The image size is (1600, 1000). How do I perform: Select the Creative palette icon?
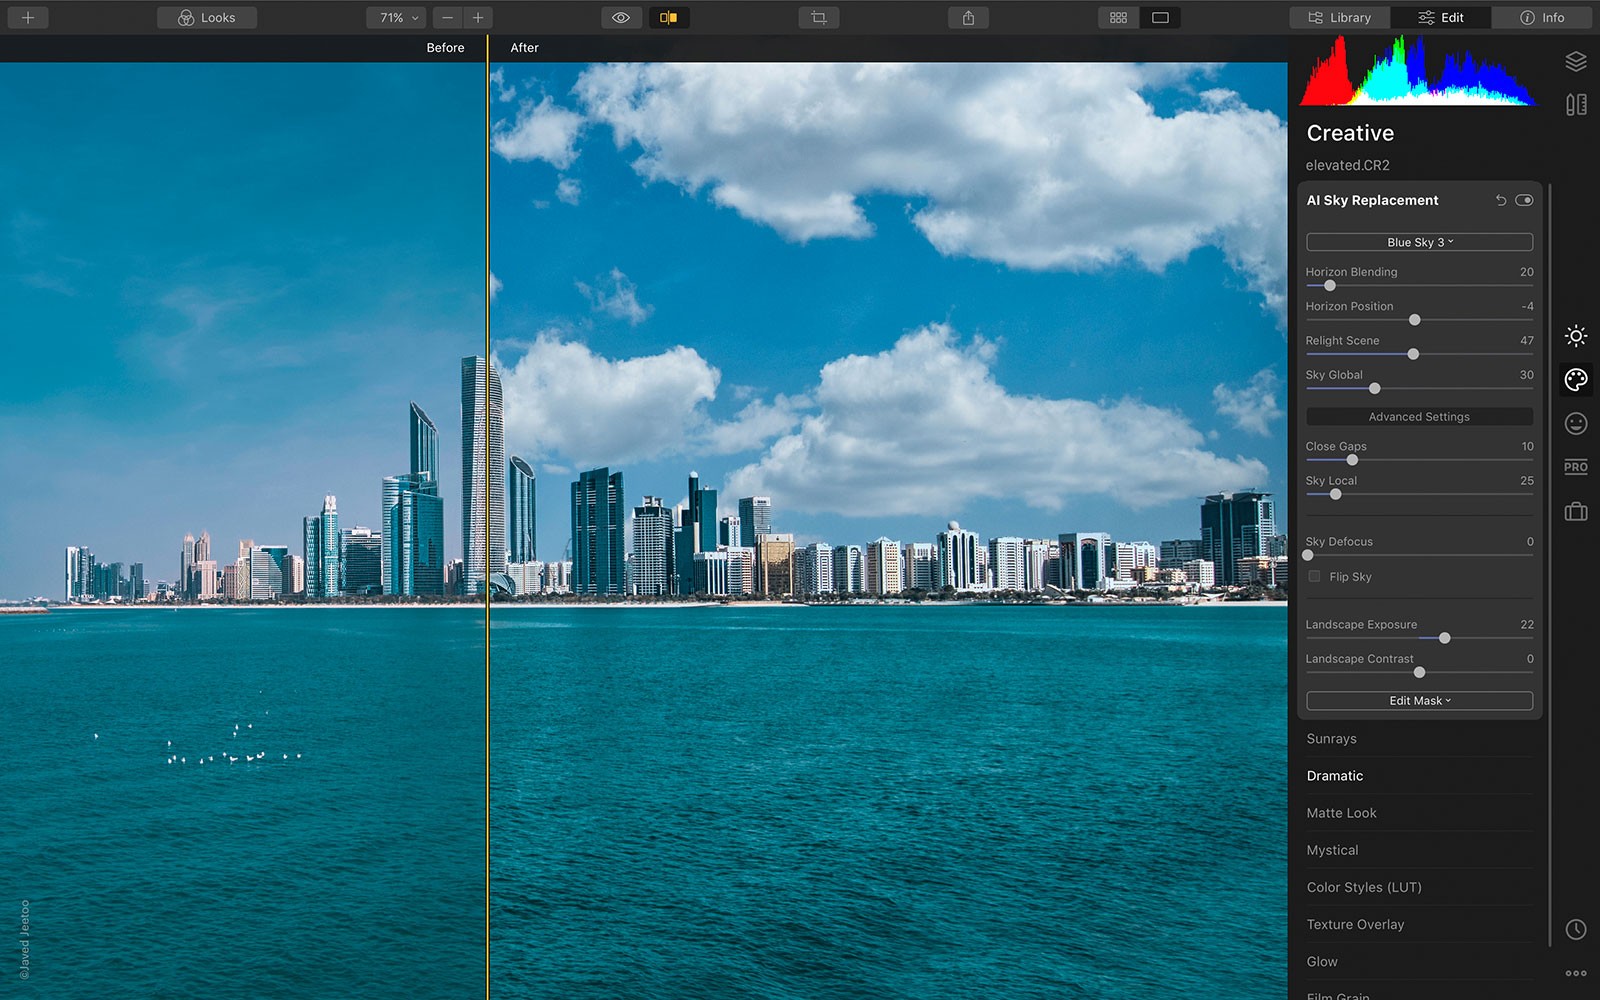(1576, 380)
